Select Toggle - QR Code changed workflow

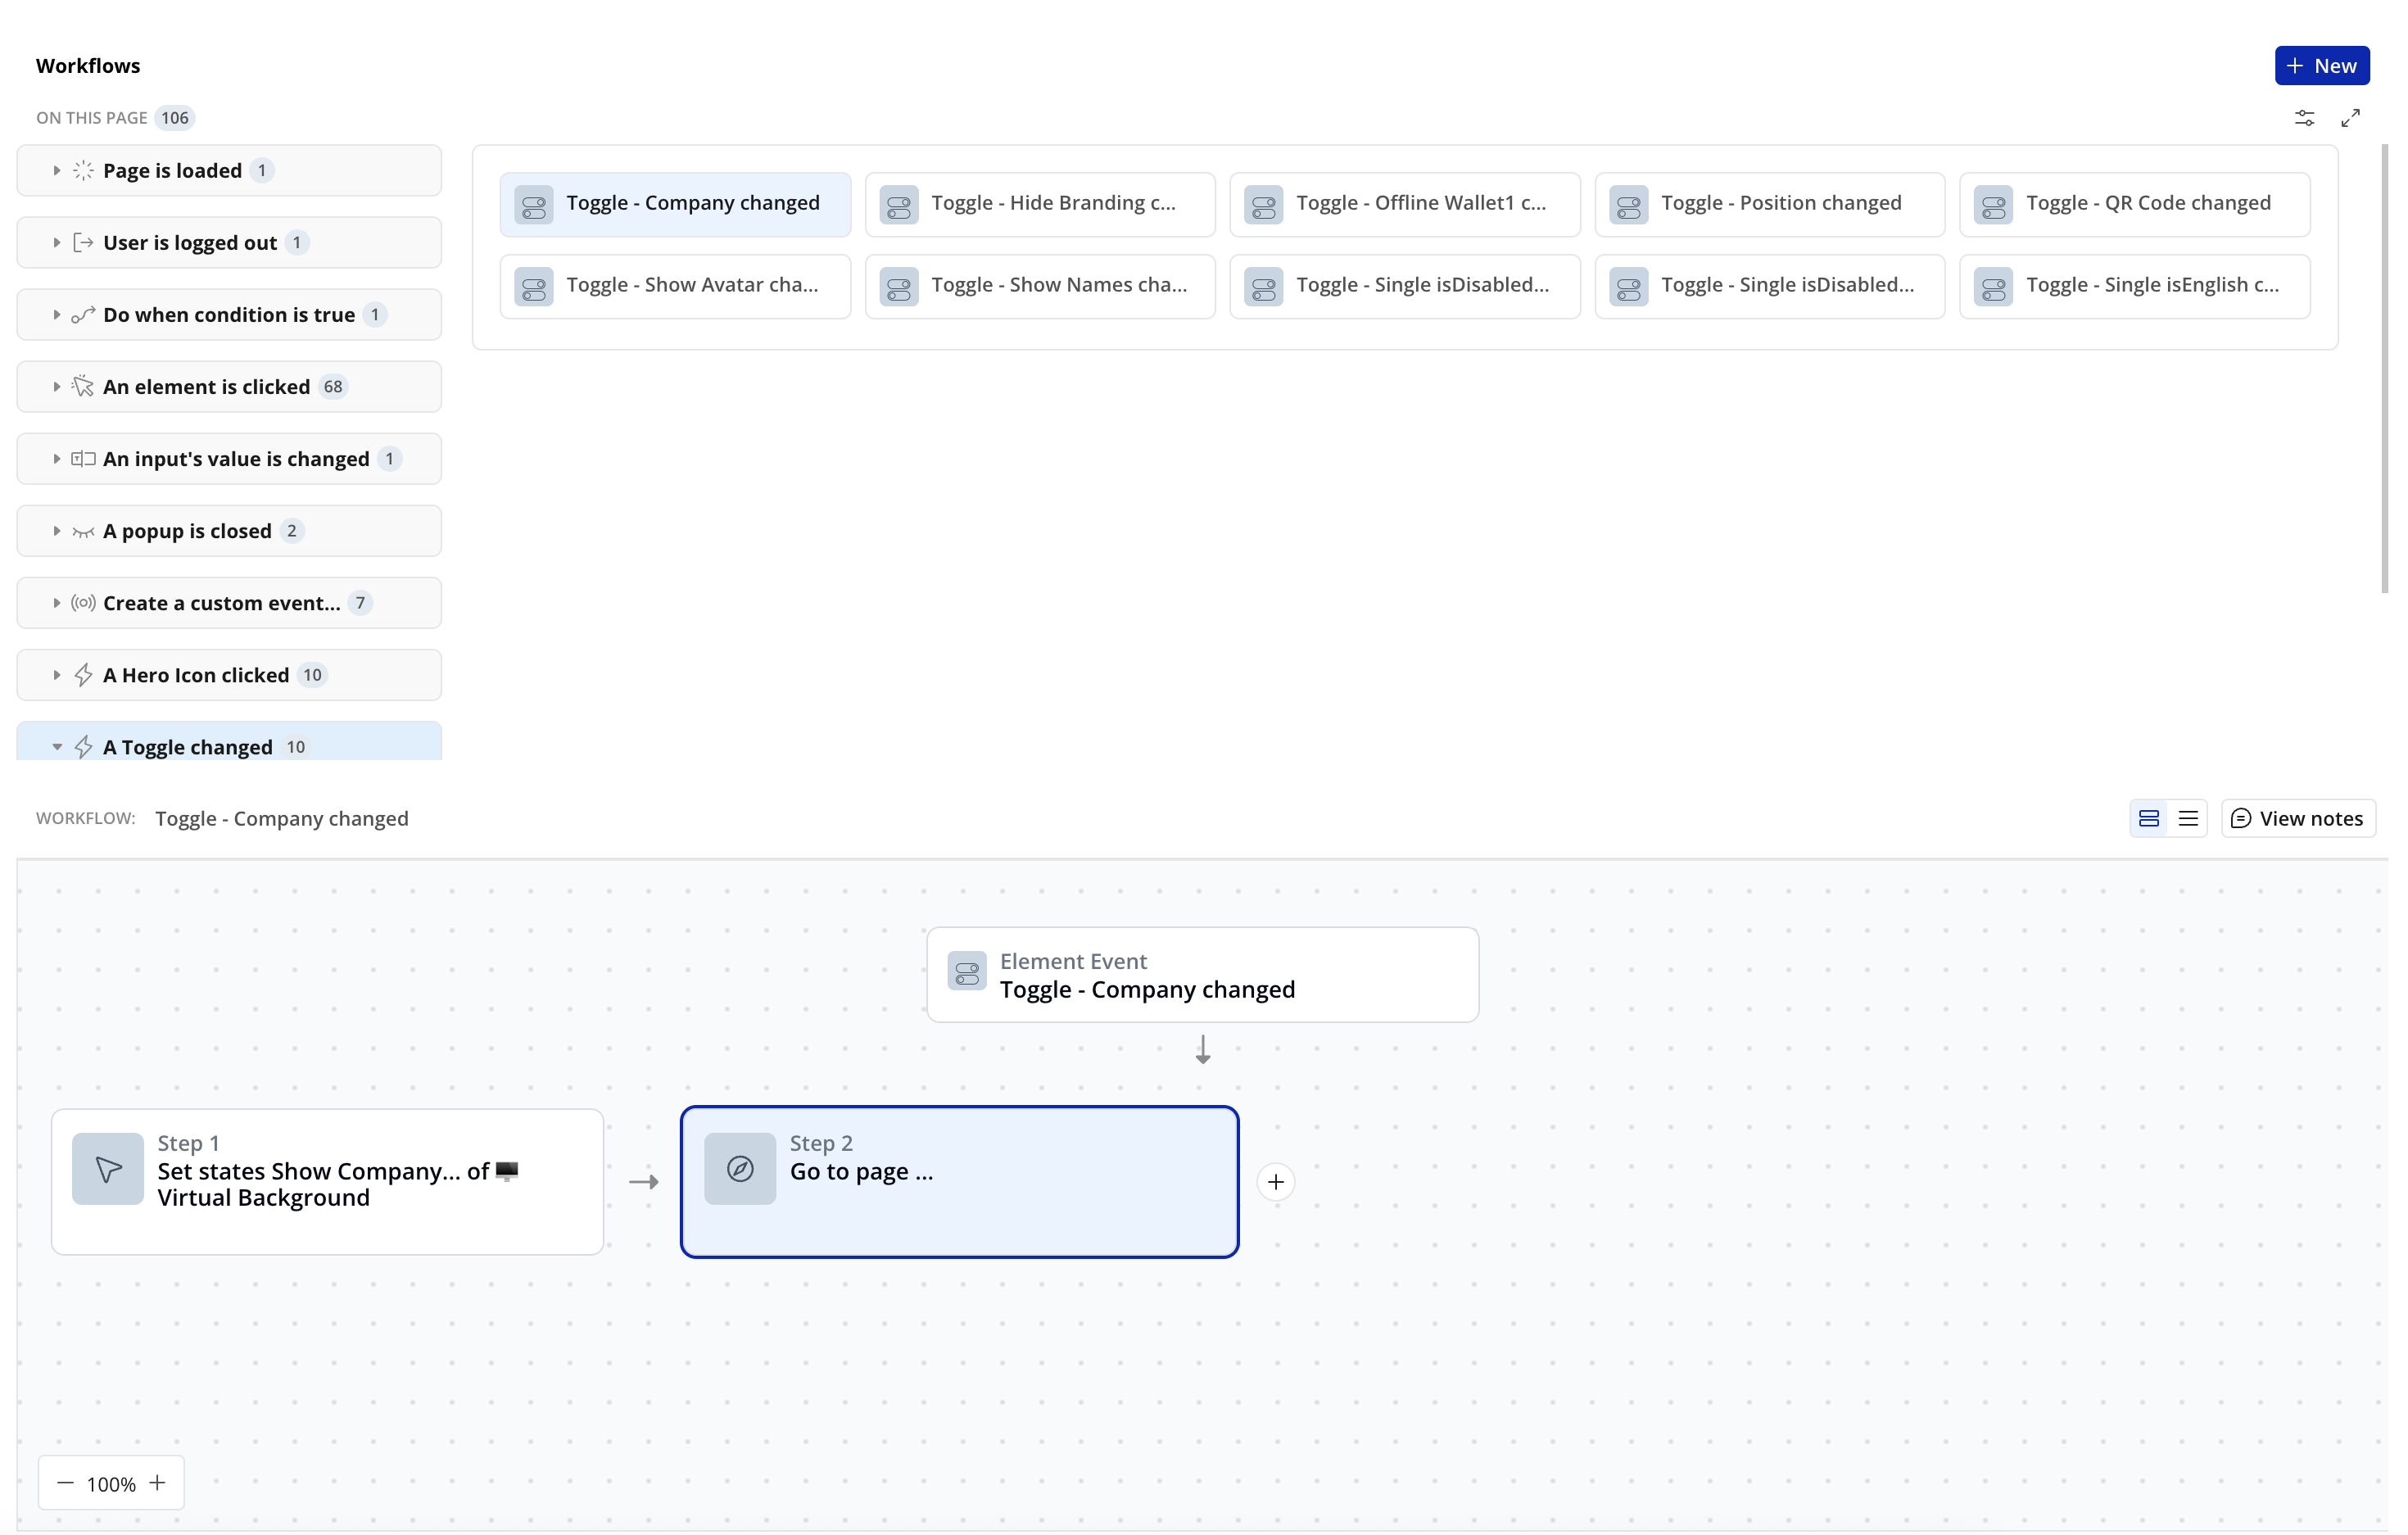click(2134, 204)
